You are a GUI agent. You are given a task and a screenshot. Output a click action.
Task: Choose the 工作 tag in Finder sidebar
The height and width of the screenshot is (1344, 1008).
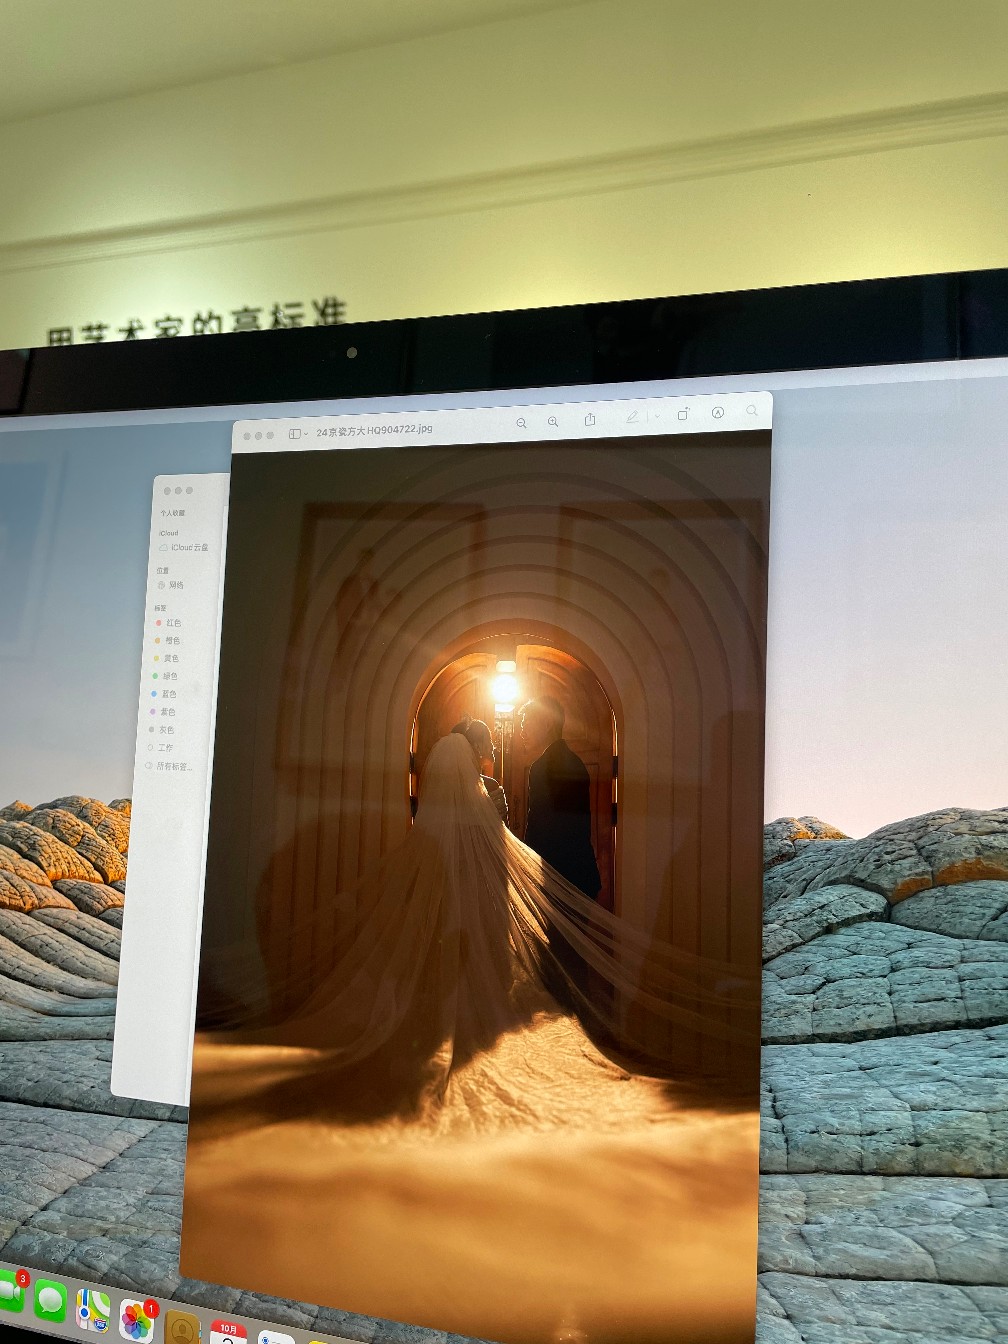click(161, 748)
